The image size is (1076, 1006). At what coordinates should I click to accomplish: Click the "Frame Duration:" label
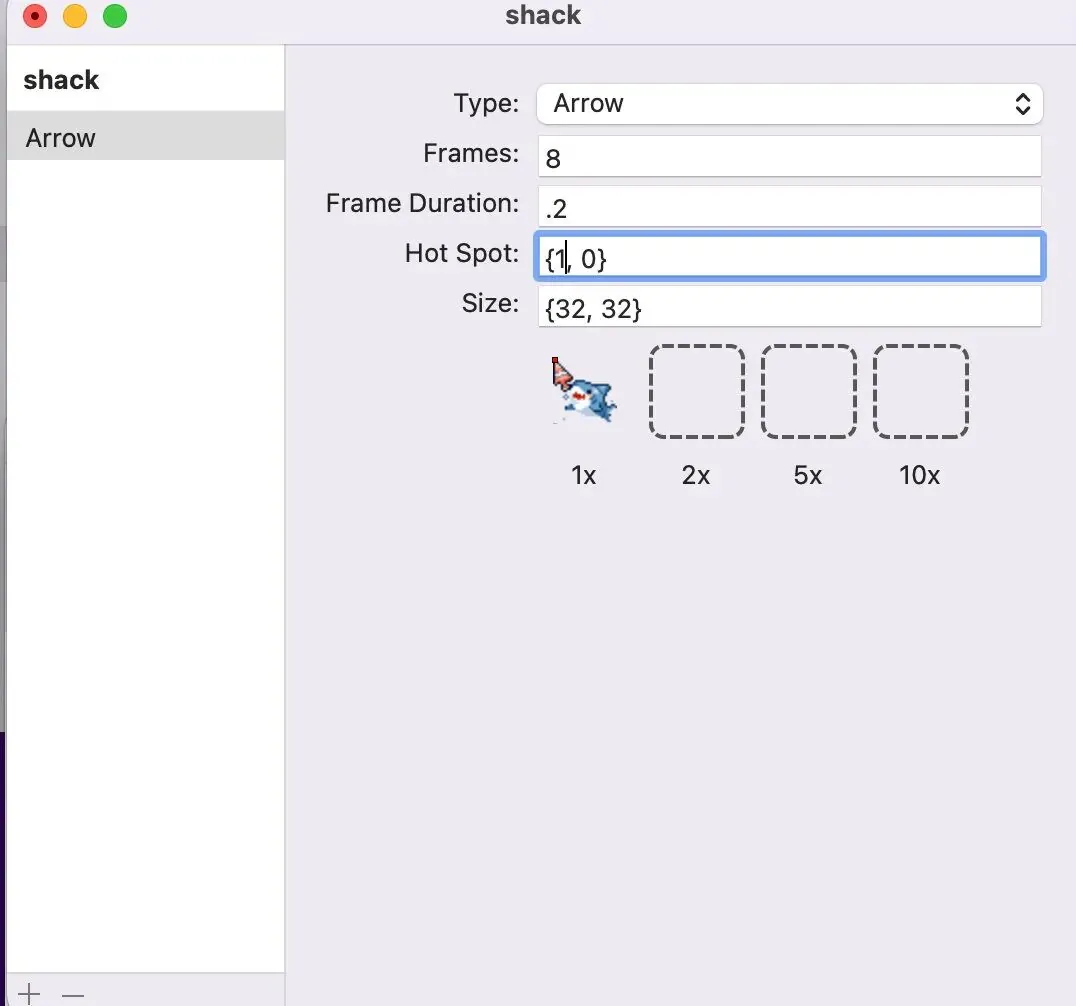[x=423, y=203]
